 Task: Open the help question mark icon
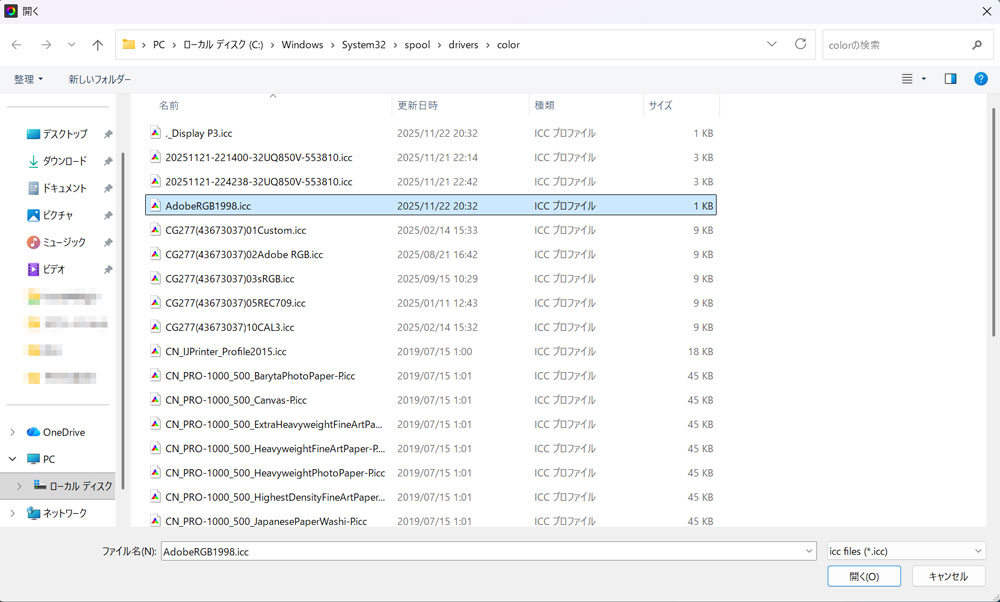981,79
